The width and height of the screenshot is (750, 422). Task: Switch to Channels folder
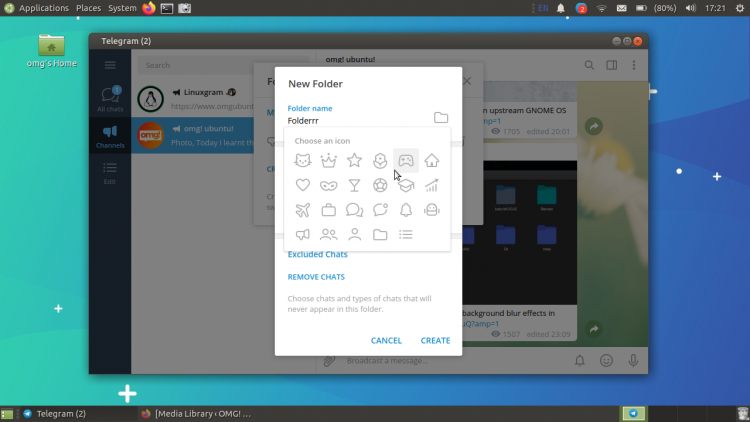[110, 136]
